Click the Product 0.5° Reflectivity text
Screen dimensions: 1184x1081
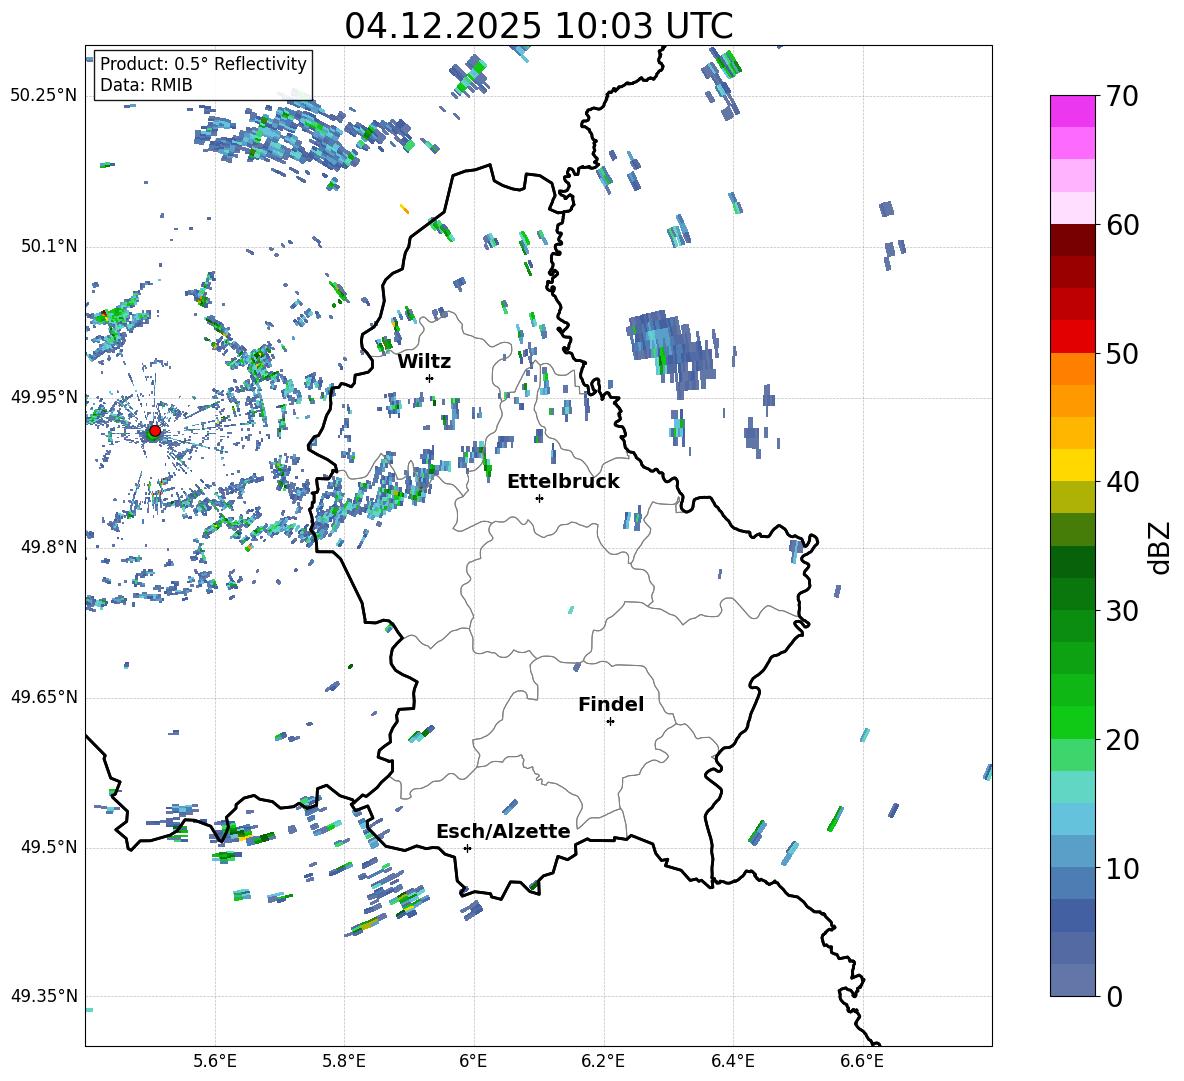point(203,64)
